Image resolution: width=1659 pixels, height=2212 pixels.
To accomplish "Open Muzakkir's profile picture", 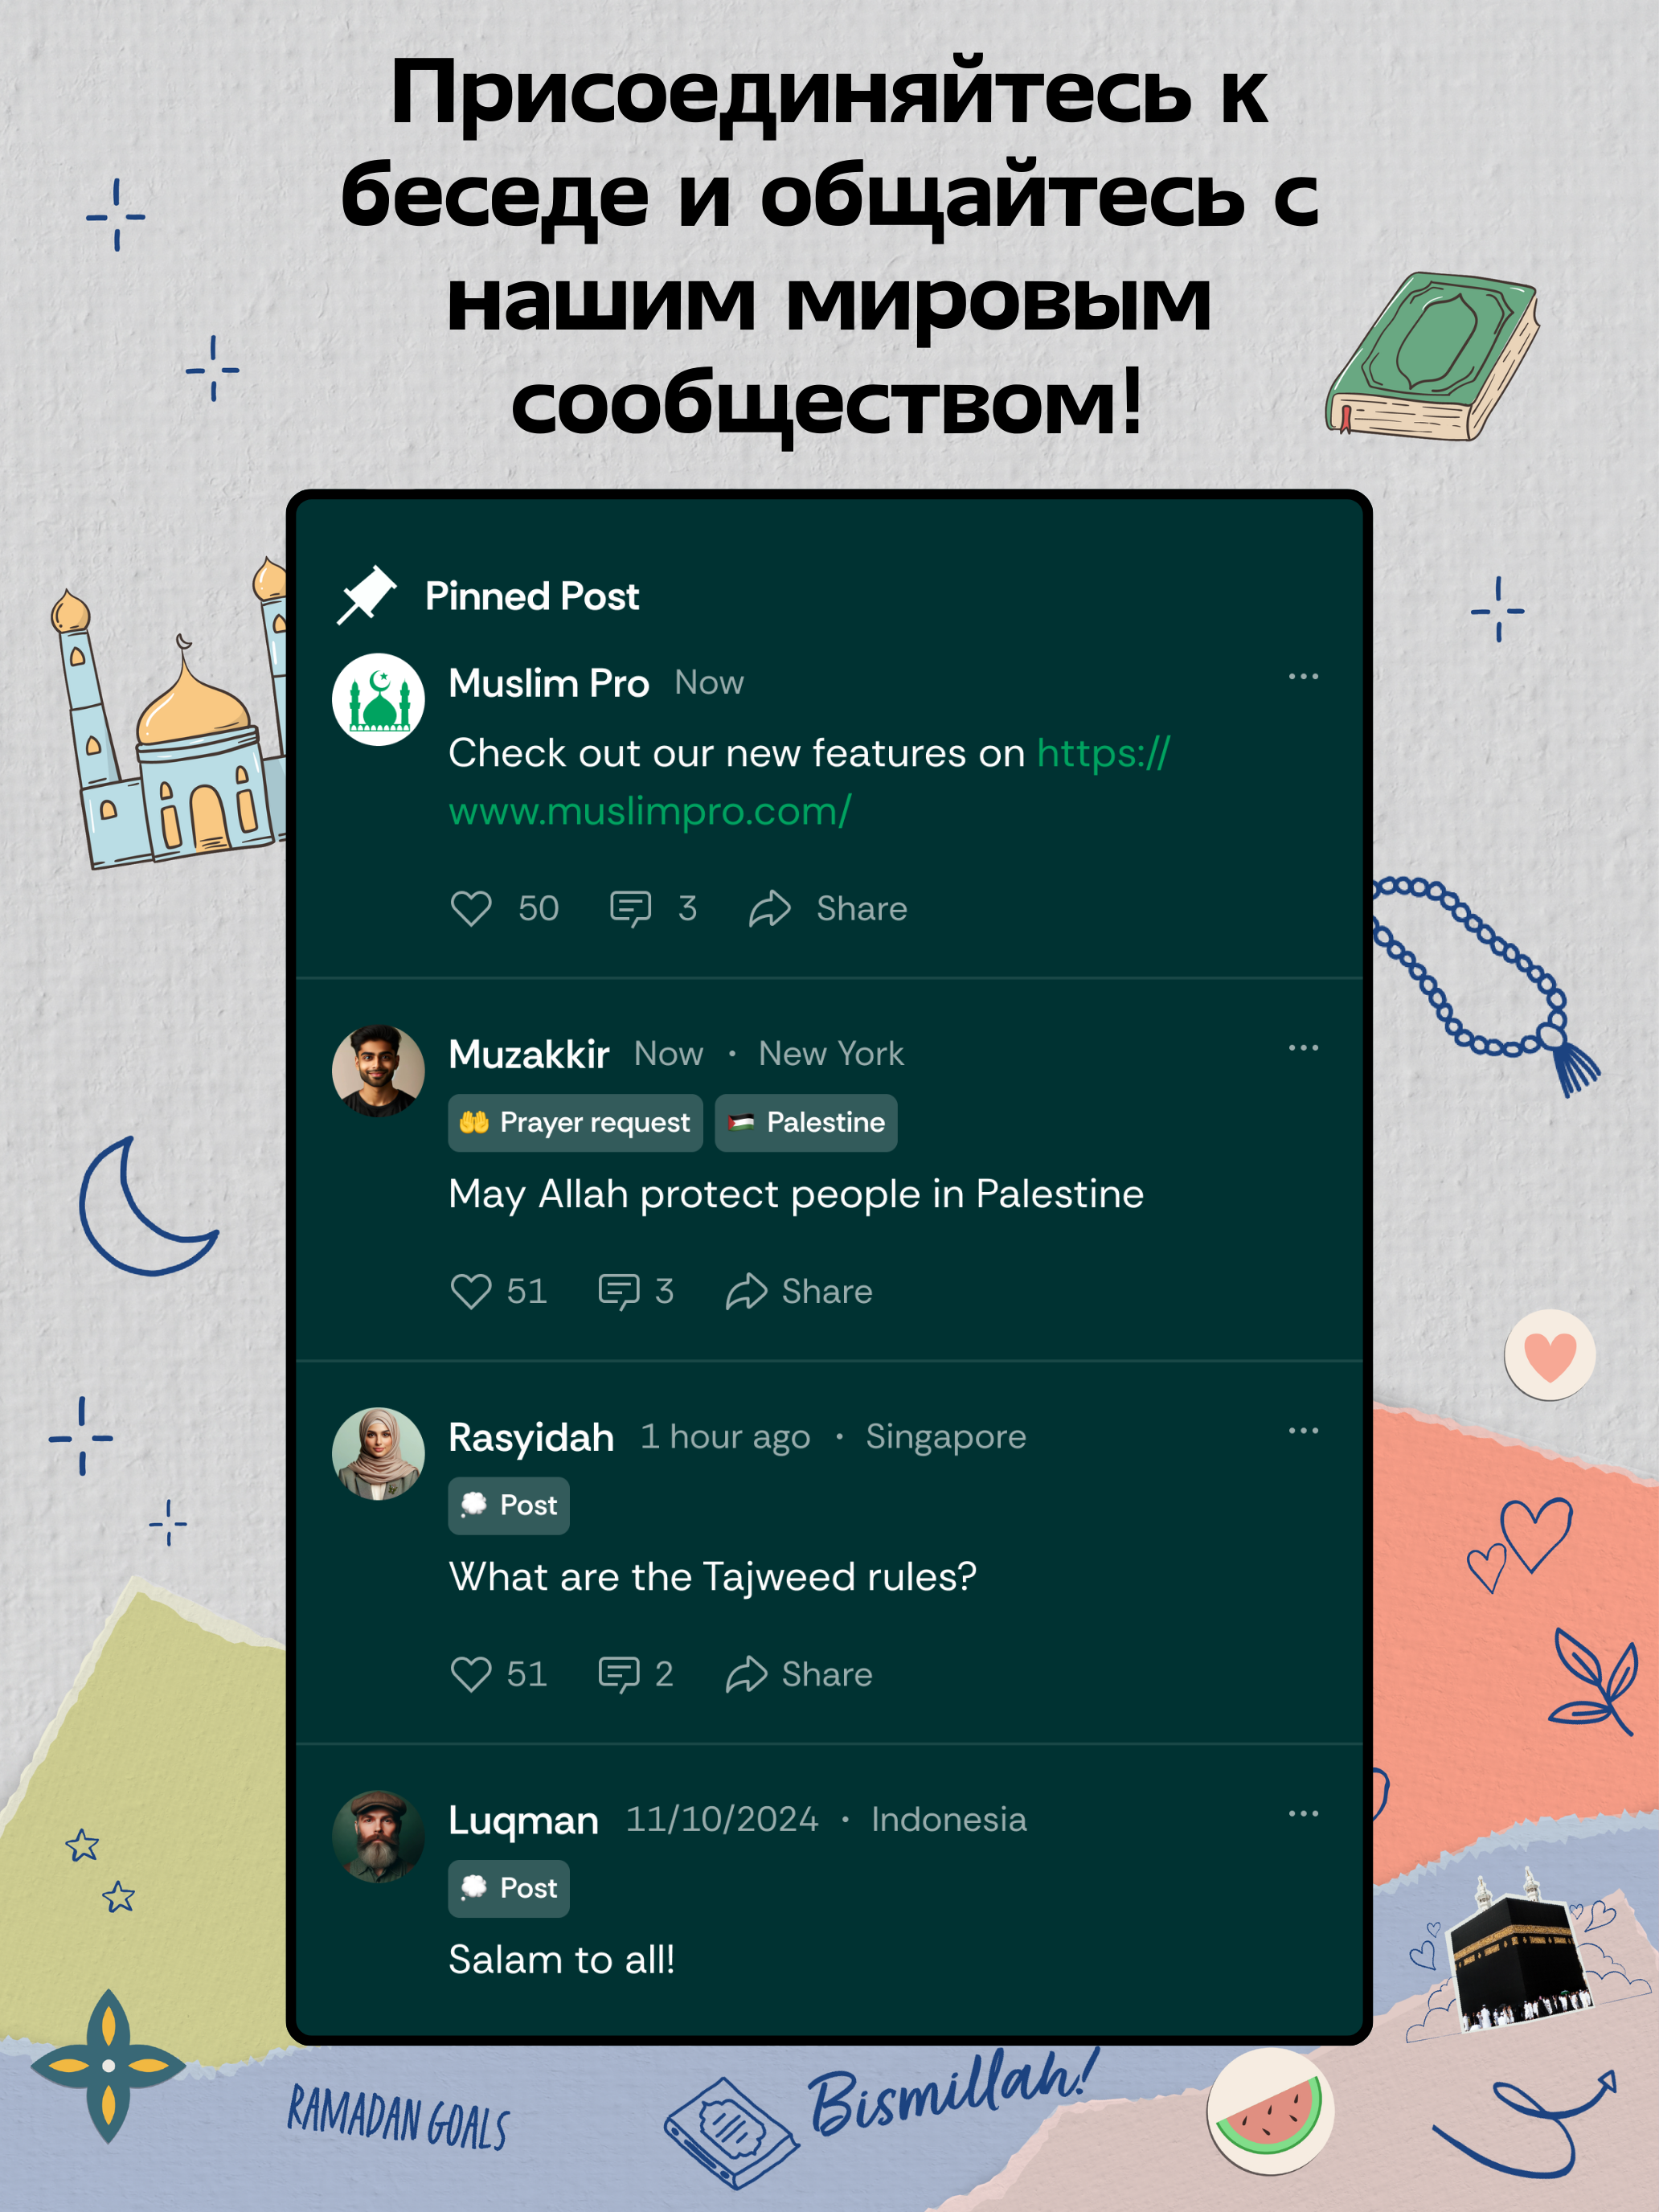I will pos(378,1071).
